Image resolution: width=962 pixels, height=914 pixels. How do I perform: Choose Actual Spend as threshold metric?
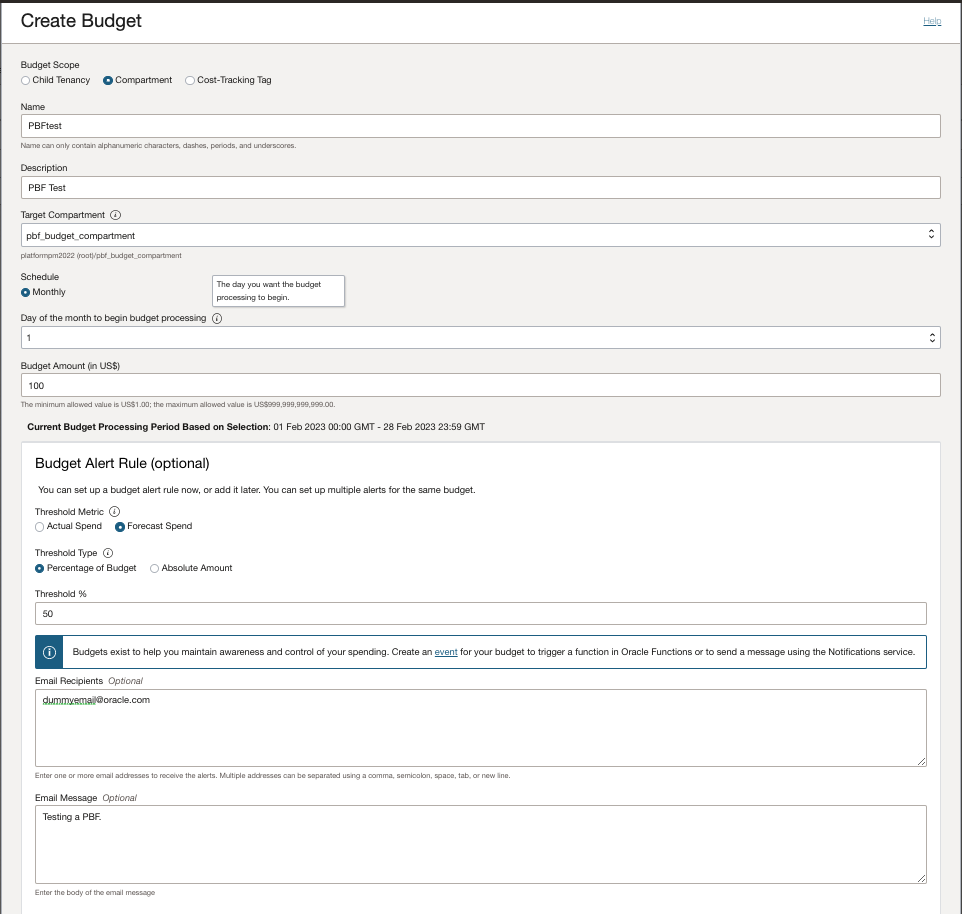[39, 527]
